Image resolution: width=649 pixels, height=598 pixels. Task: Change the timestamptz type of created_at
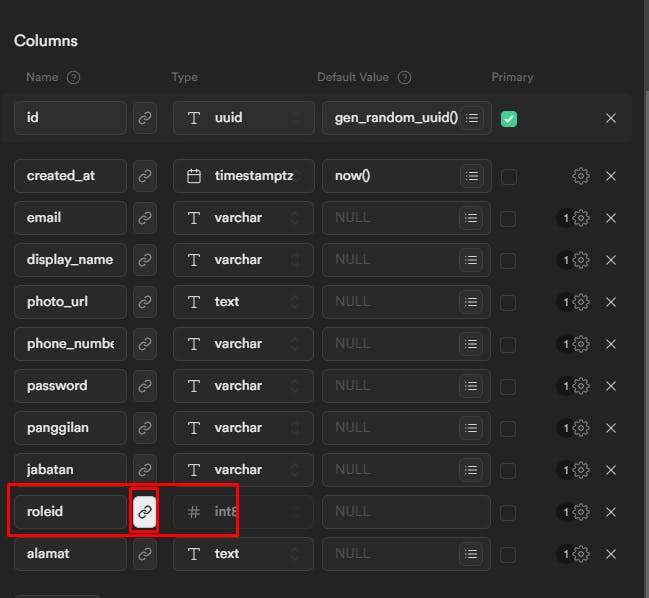[x=243, y=176]
